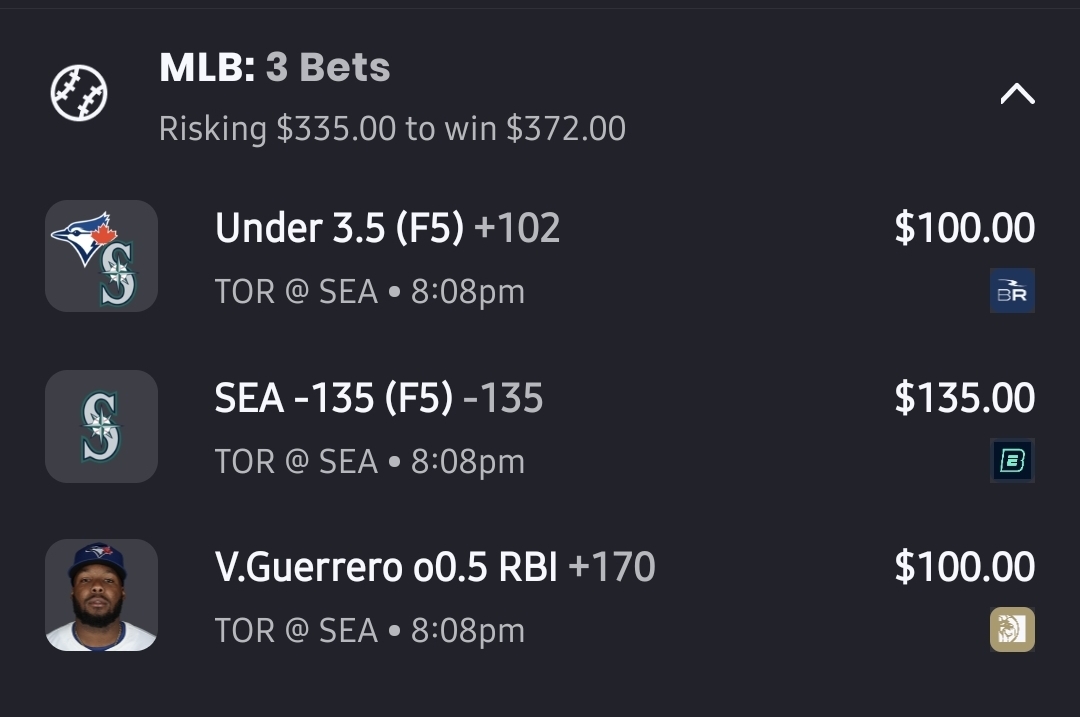
Task: Select TOR @ SEA game info under Guerrero
Action: point(369,631)
